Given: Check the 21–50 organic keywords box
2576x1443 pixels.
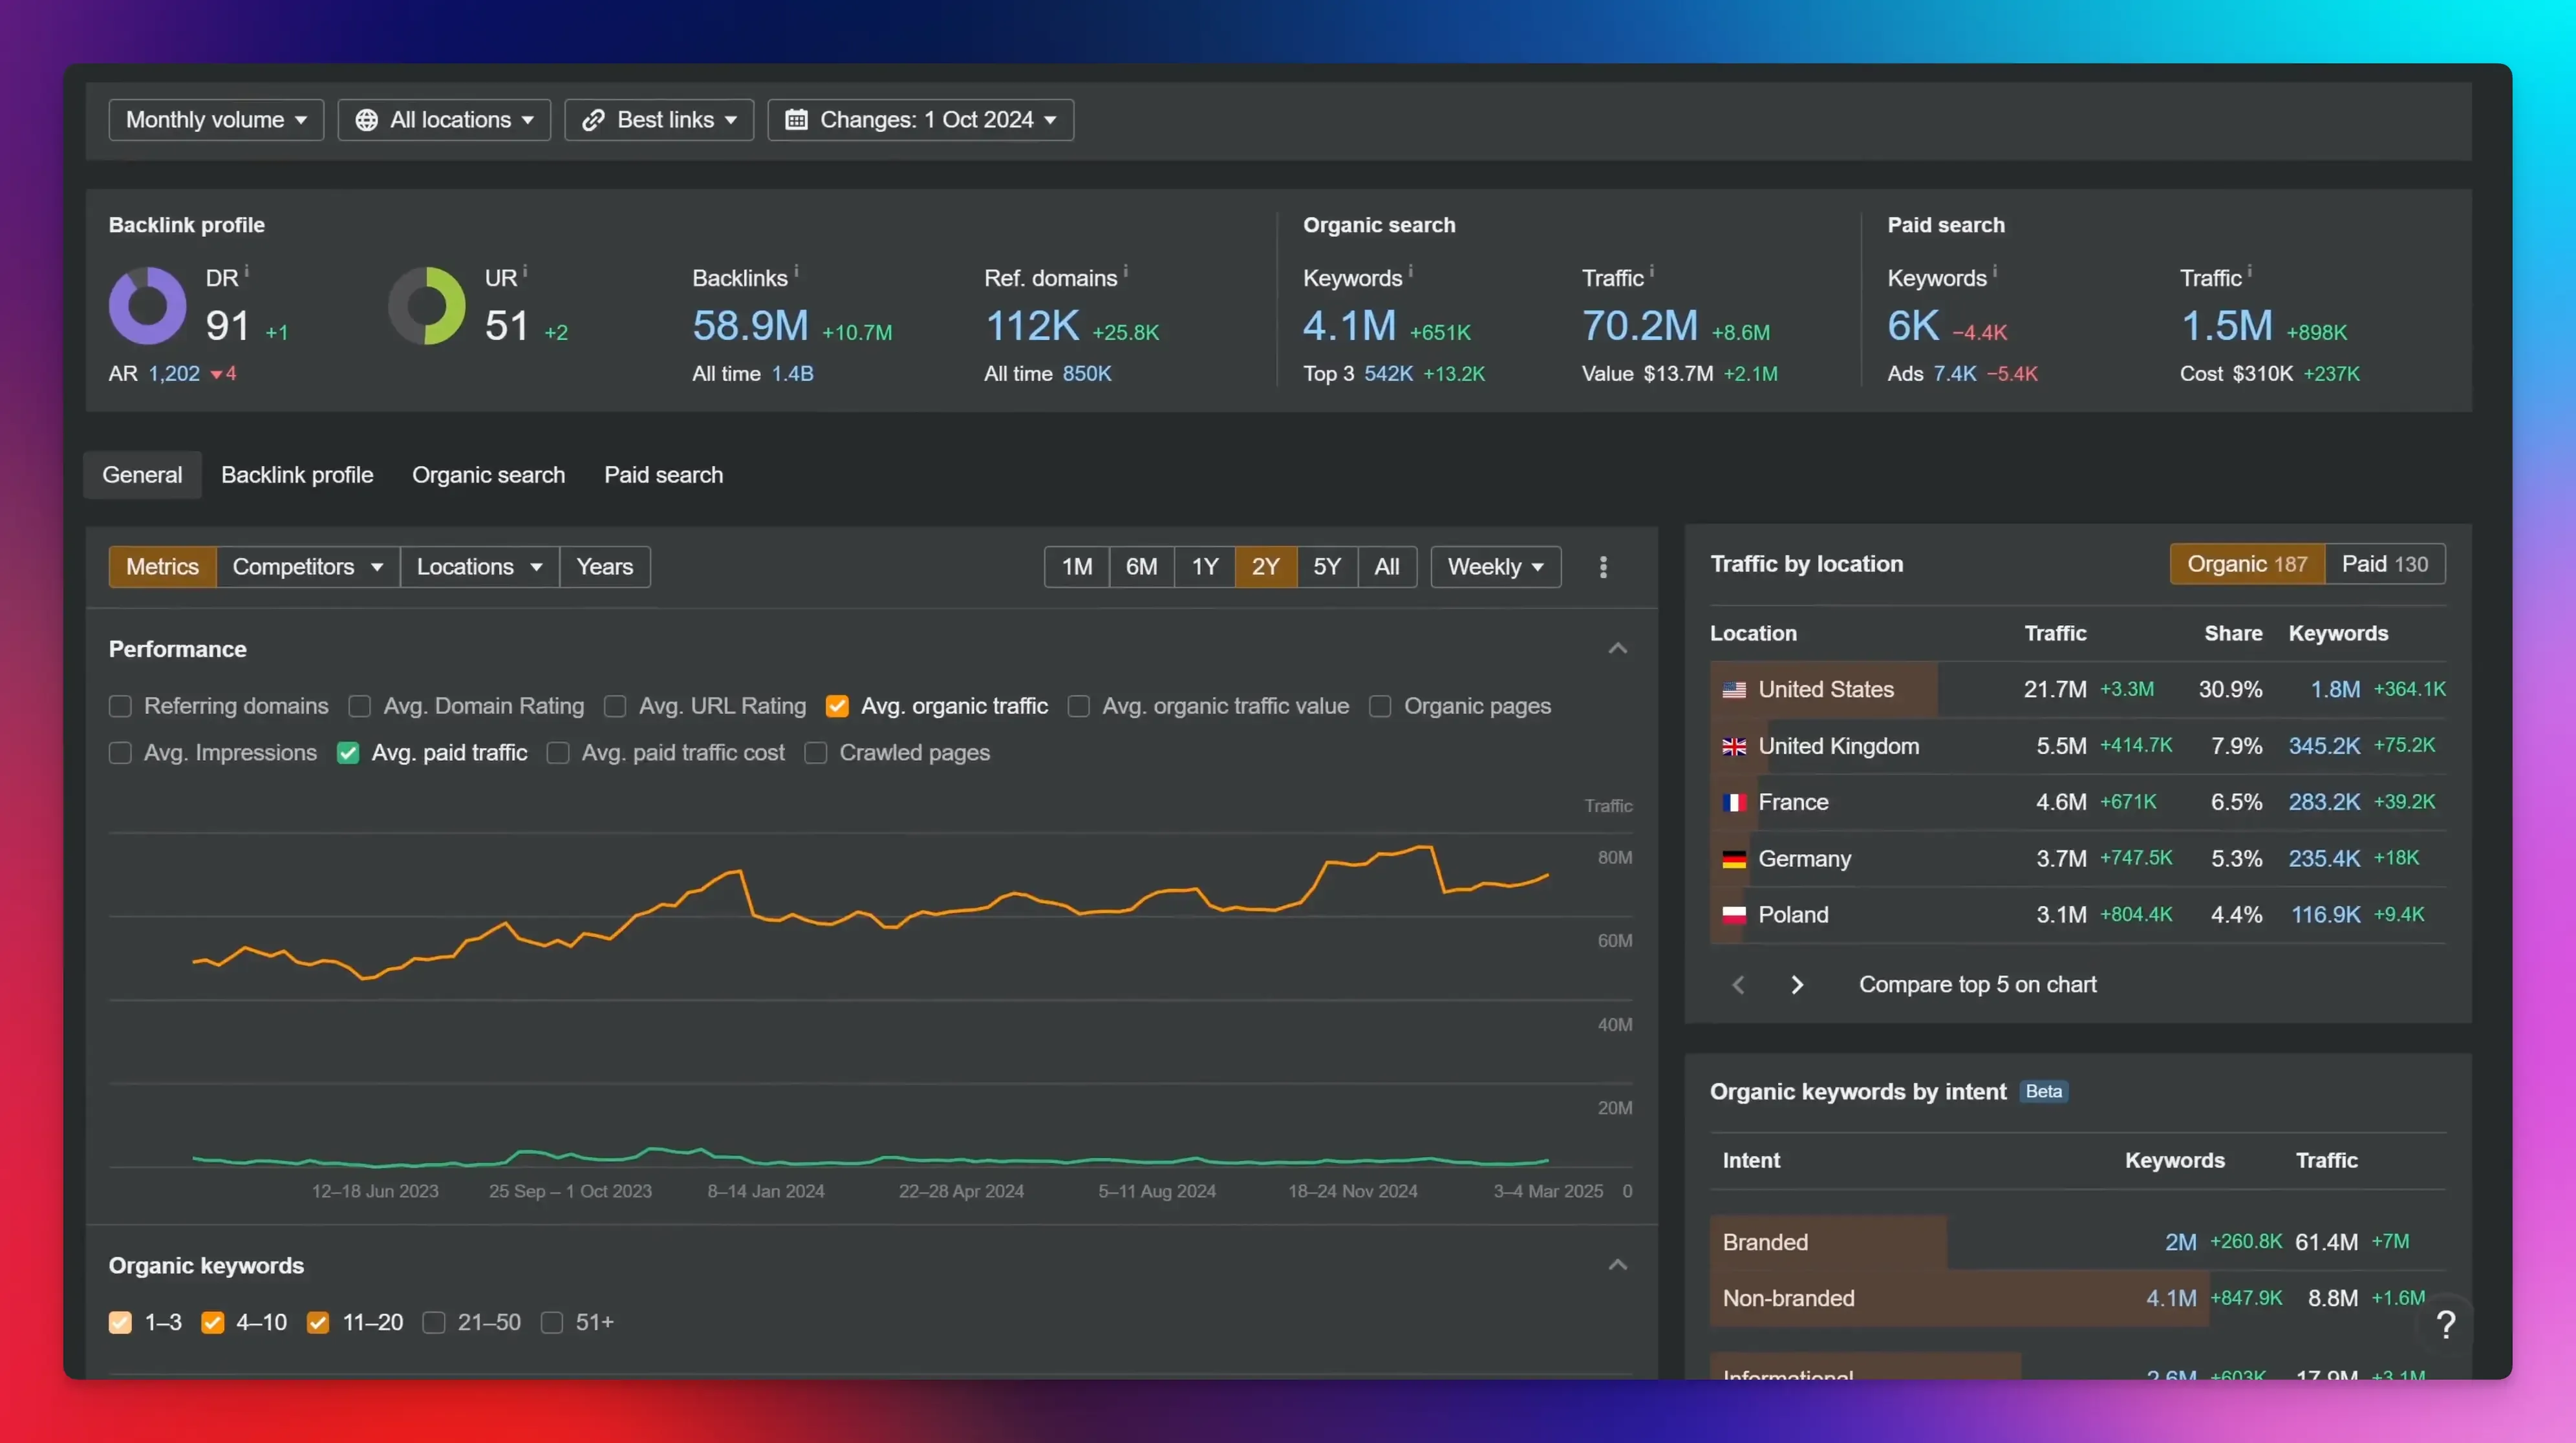Looking at the screenshot, I should pos(433,1322).
